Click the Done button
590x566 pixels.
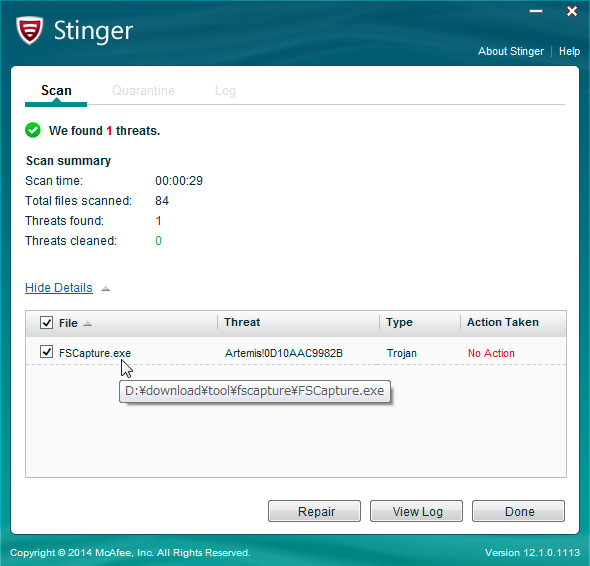coord(519,511)
